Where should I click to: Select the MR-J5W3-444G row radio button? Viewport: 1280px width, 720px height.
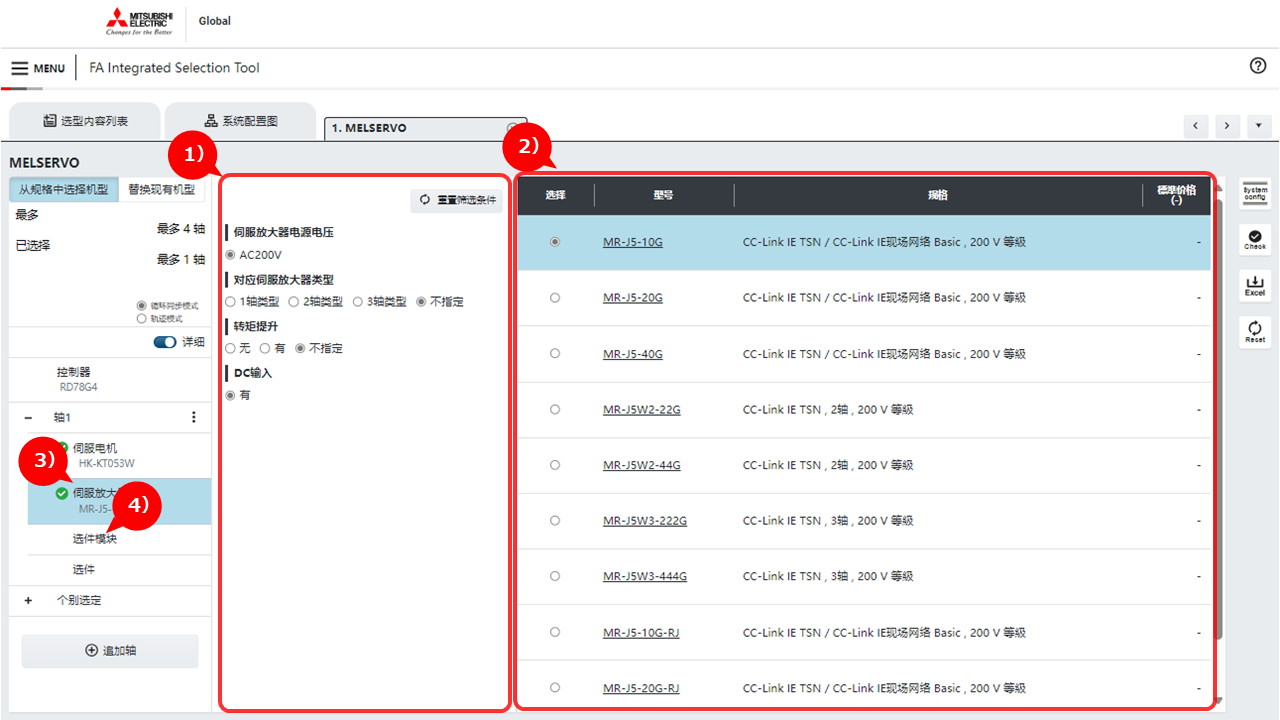tap(555, 576)
